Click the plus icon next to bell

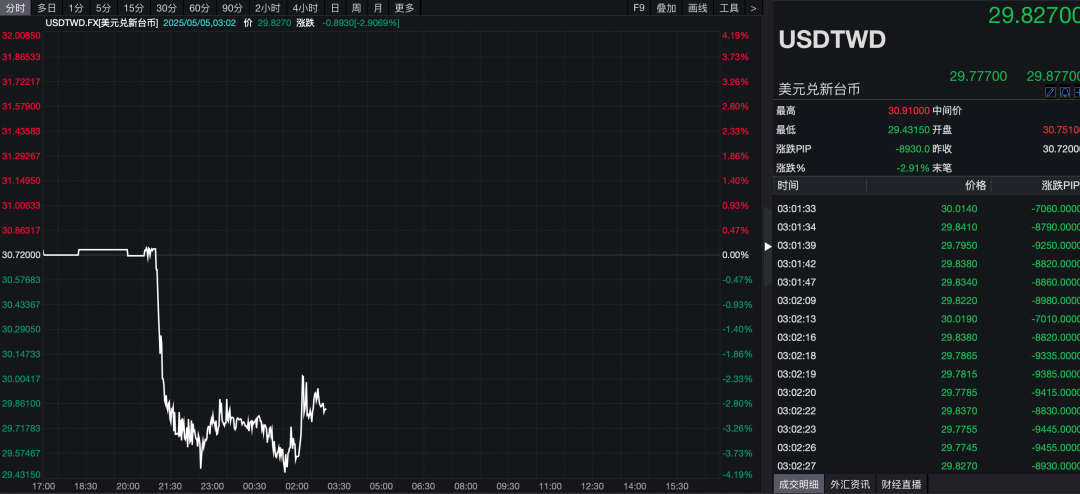pyautogui.click(x=1077, y=92)
